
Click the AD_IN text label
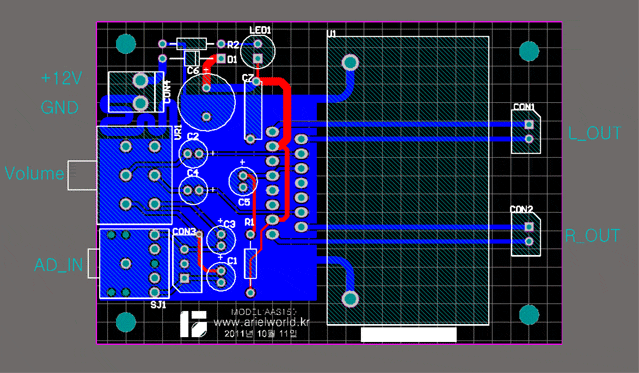[59, 265]
